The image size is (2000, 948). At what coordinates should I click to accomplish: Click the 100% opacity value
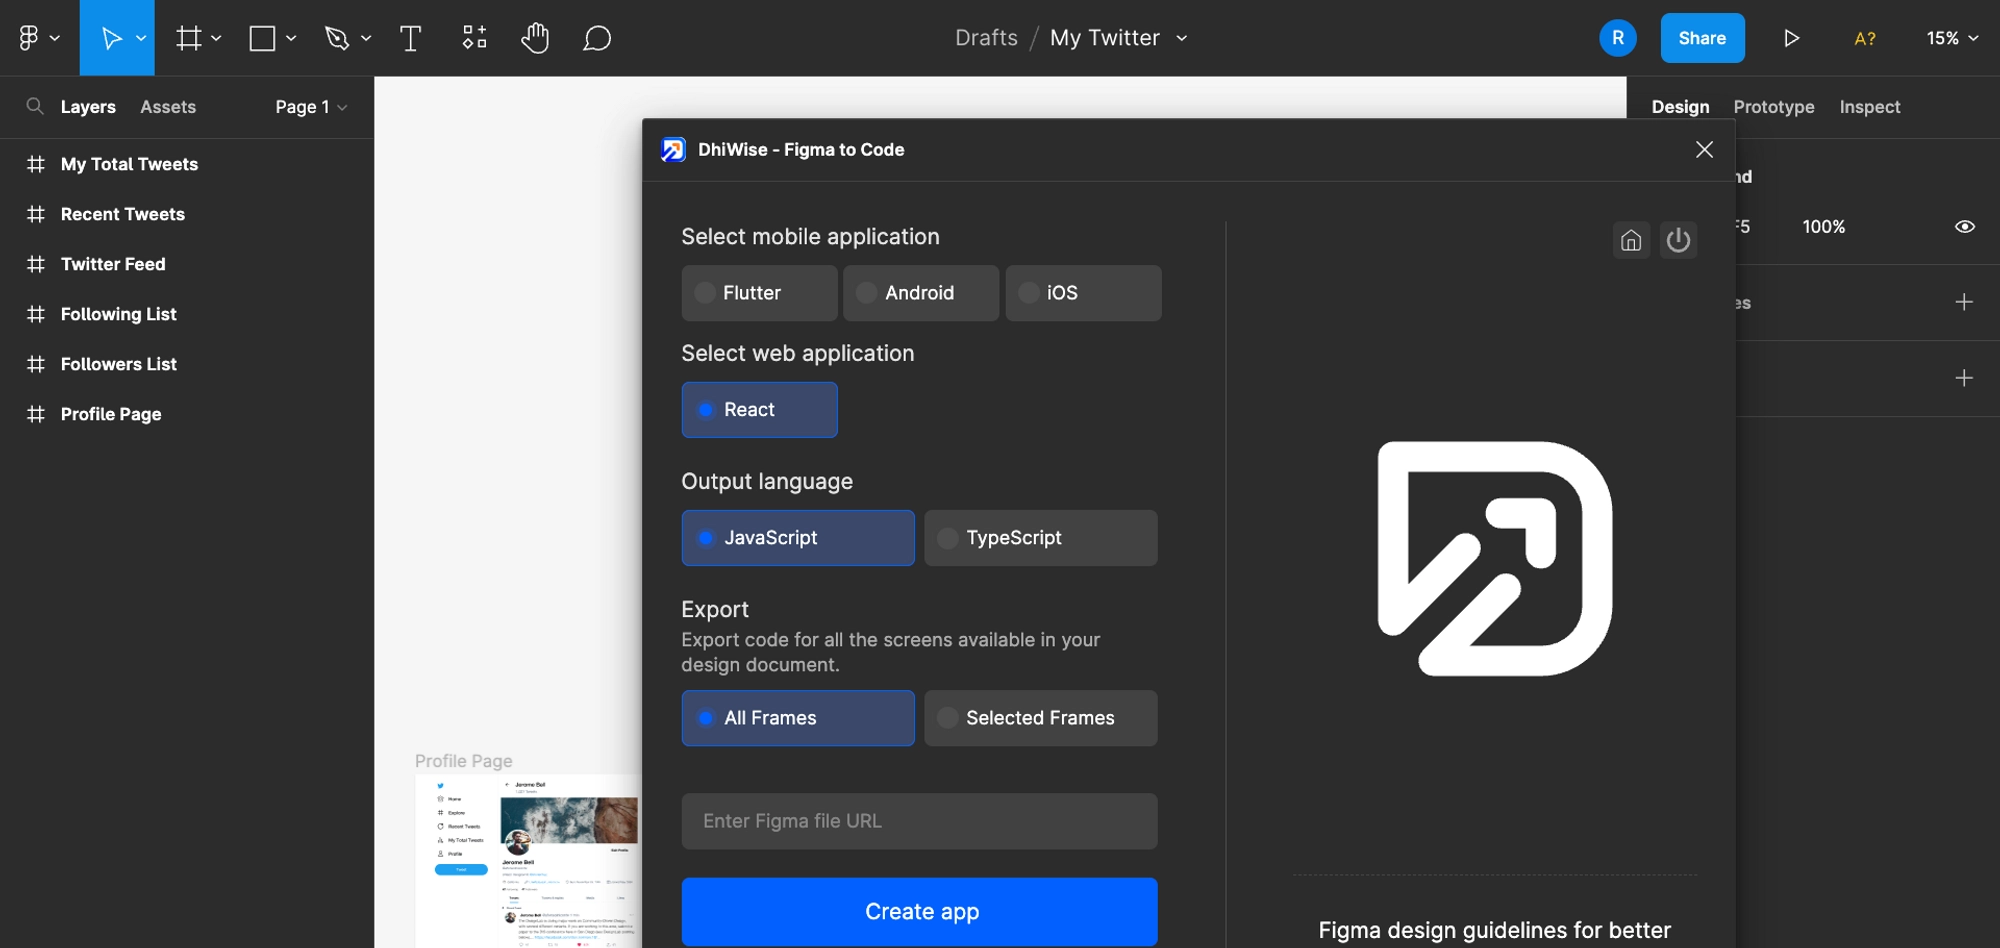(x=1823, y=227)
